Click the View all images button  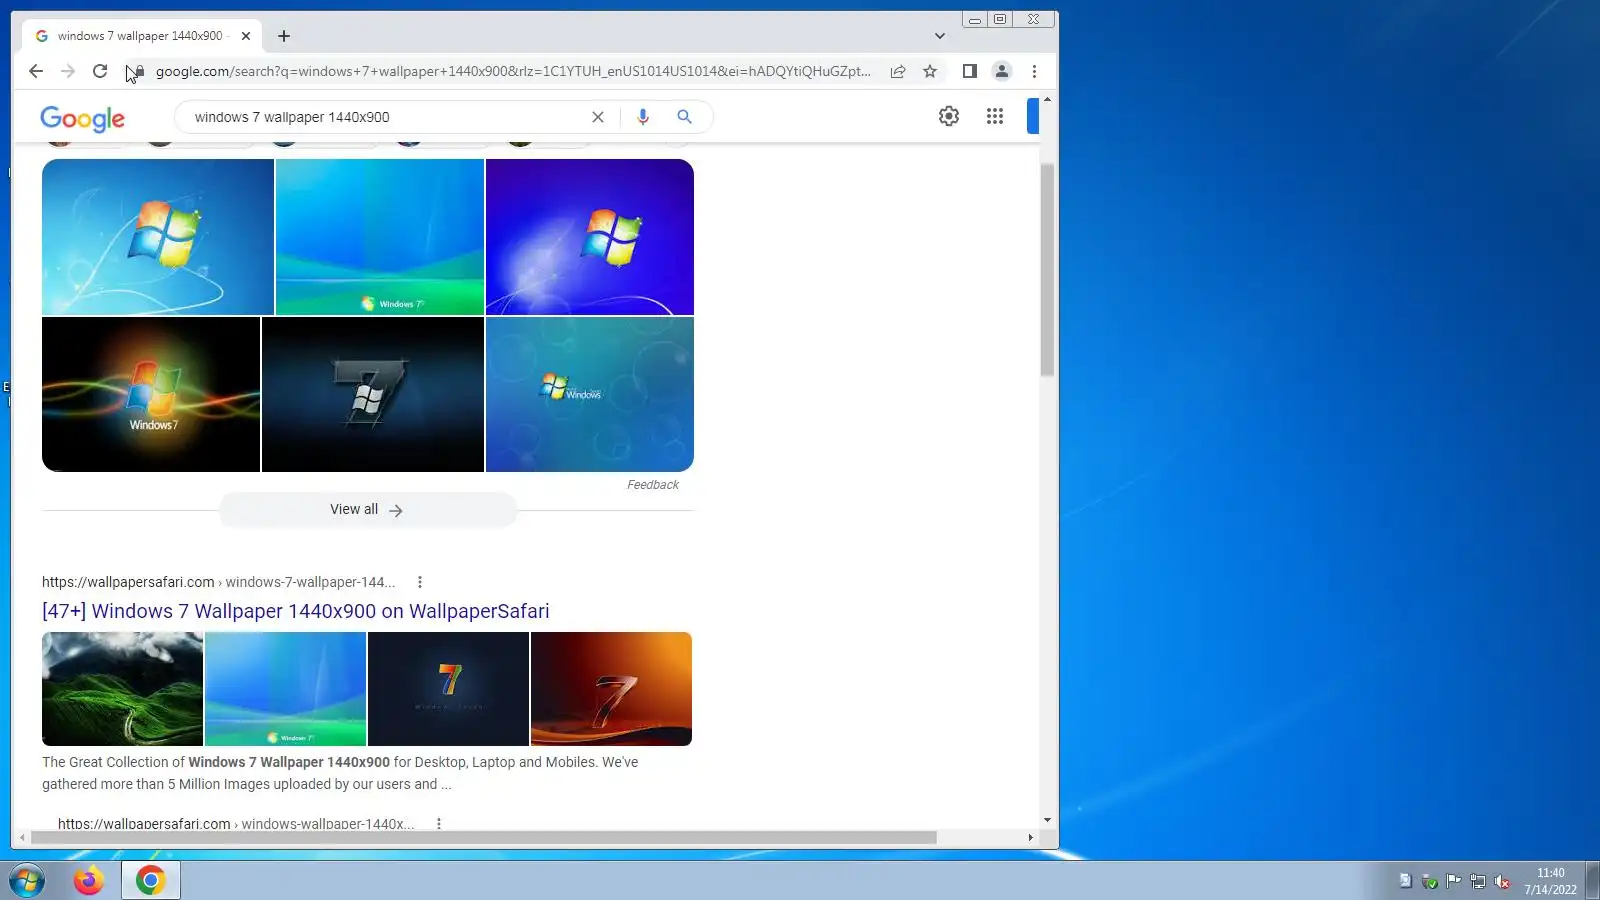click(368, 510)
